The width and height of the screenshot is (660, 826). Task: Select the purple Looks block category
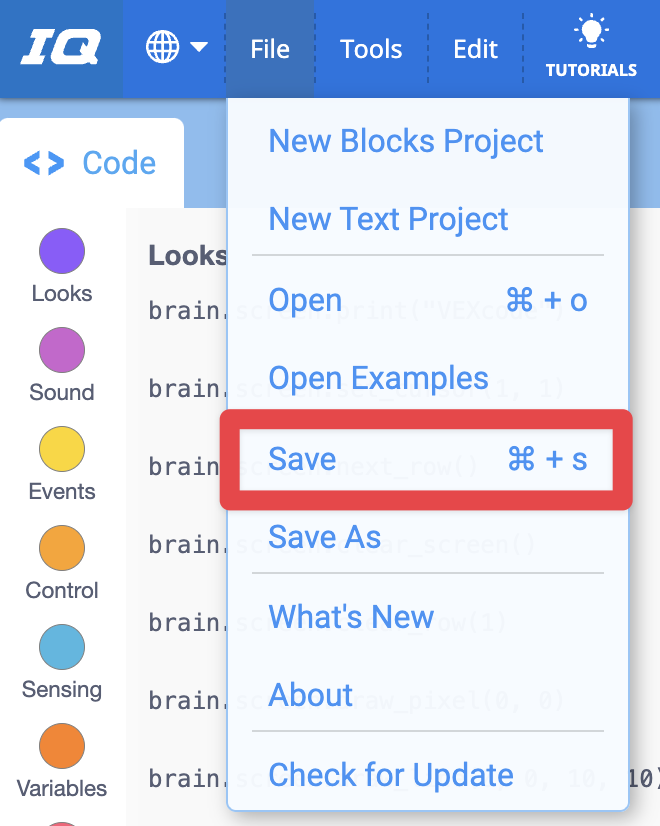[x=61, y=251]
